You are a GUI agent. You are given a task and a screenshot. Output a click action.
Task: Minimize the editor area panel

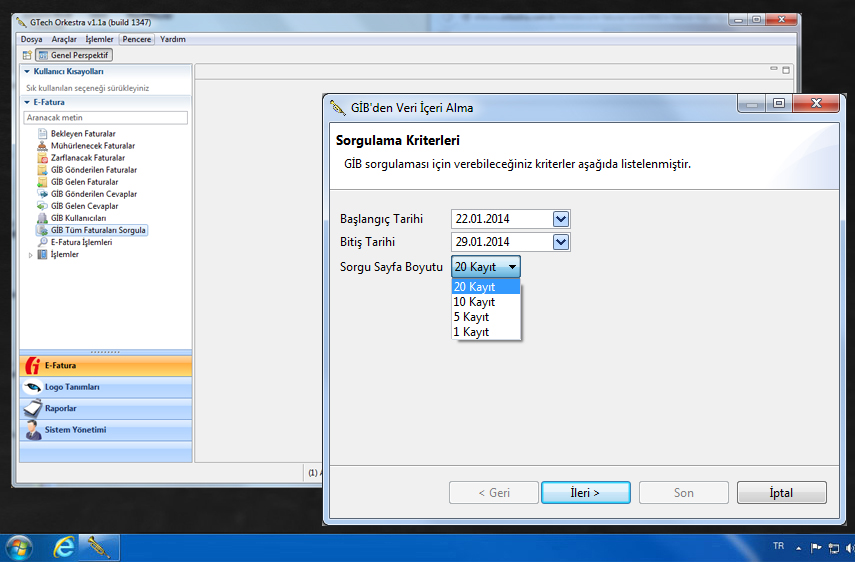774,69
